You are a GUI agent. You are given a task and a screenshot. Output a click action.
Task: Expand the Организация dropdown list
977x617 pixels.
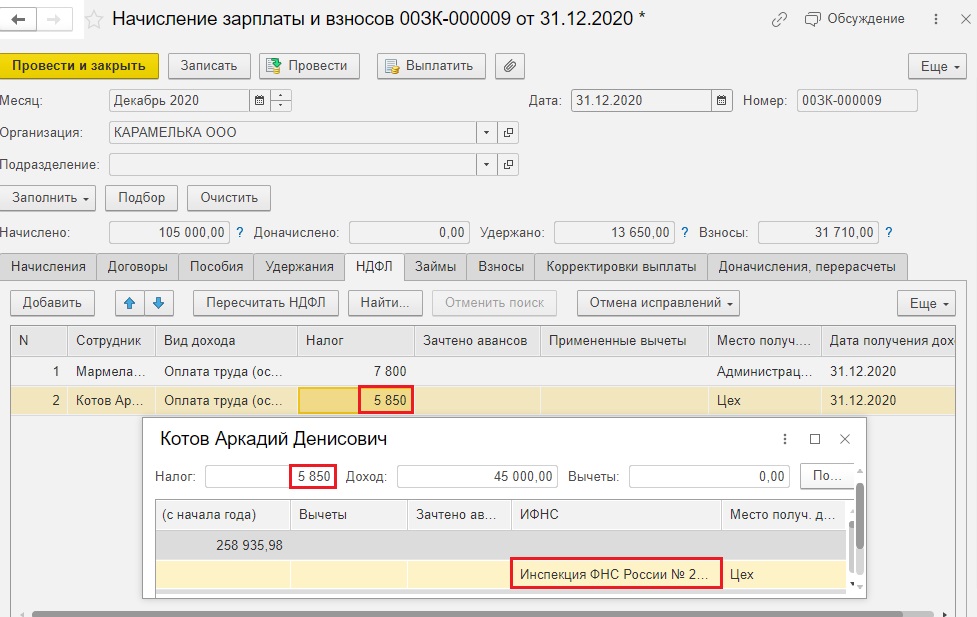pyautogui.click(x=486, y=133)
